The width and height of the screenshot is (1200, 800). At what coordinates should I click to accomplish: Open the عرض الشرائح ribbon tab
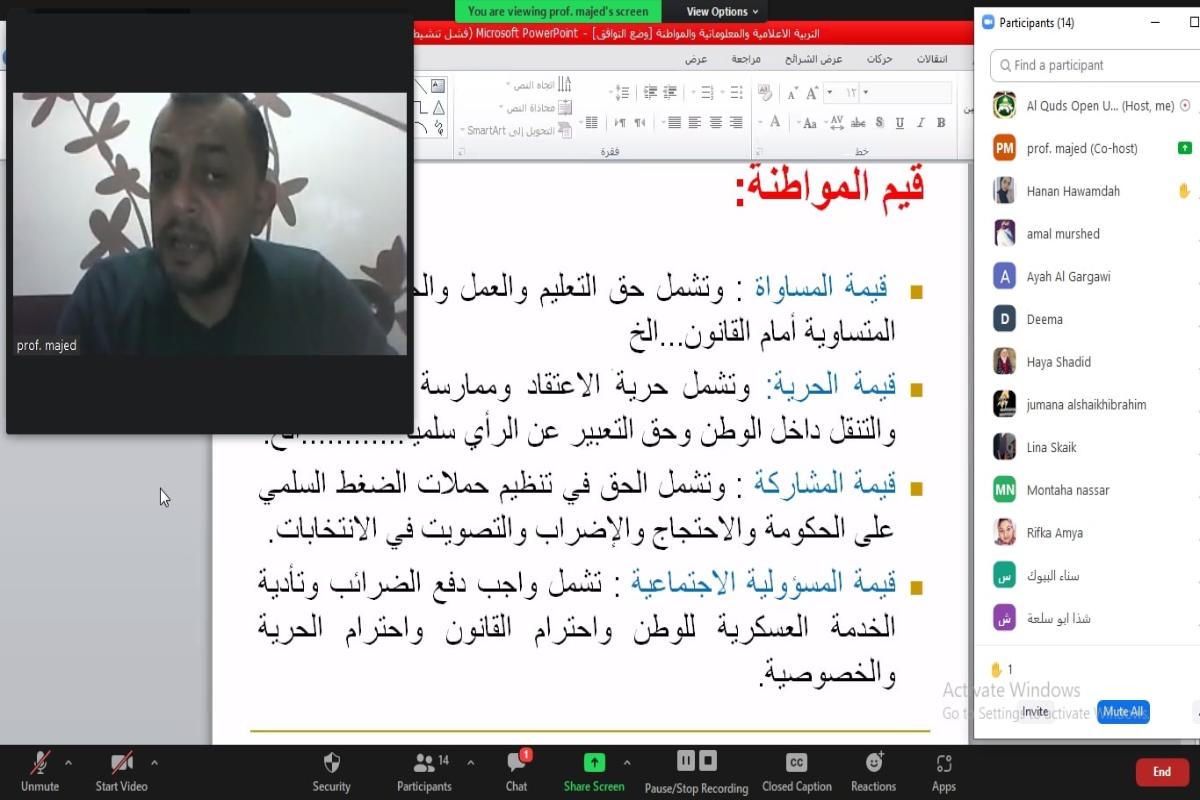pos(814,59)
